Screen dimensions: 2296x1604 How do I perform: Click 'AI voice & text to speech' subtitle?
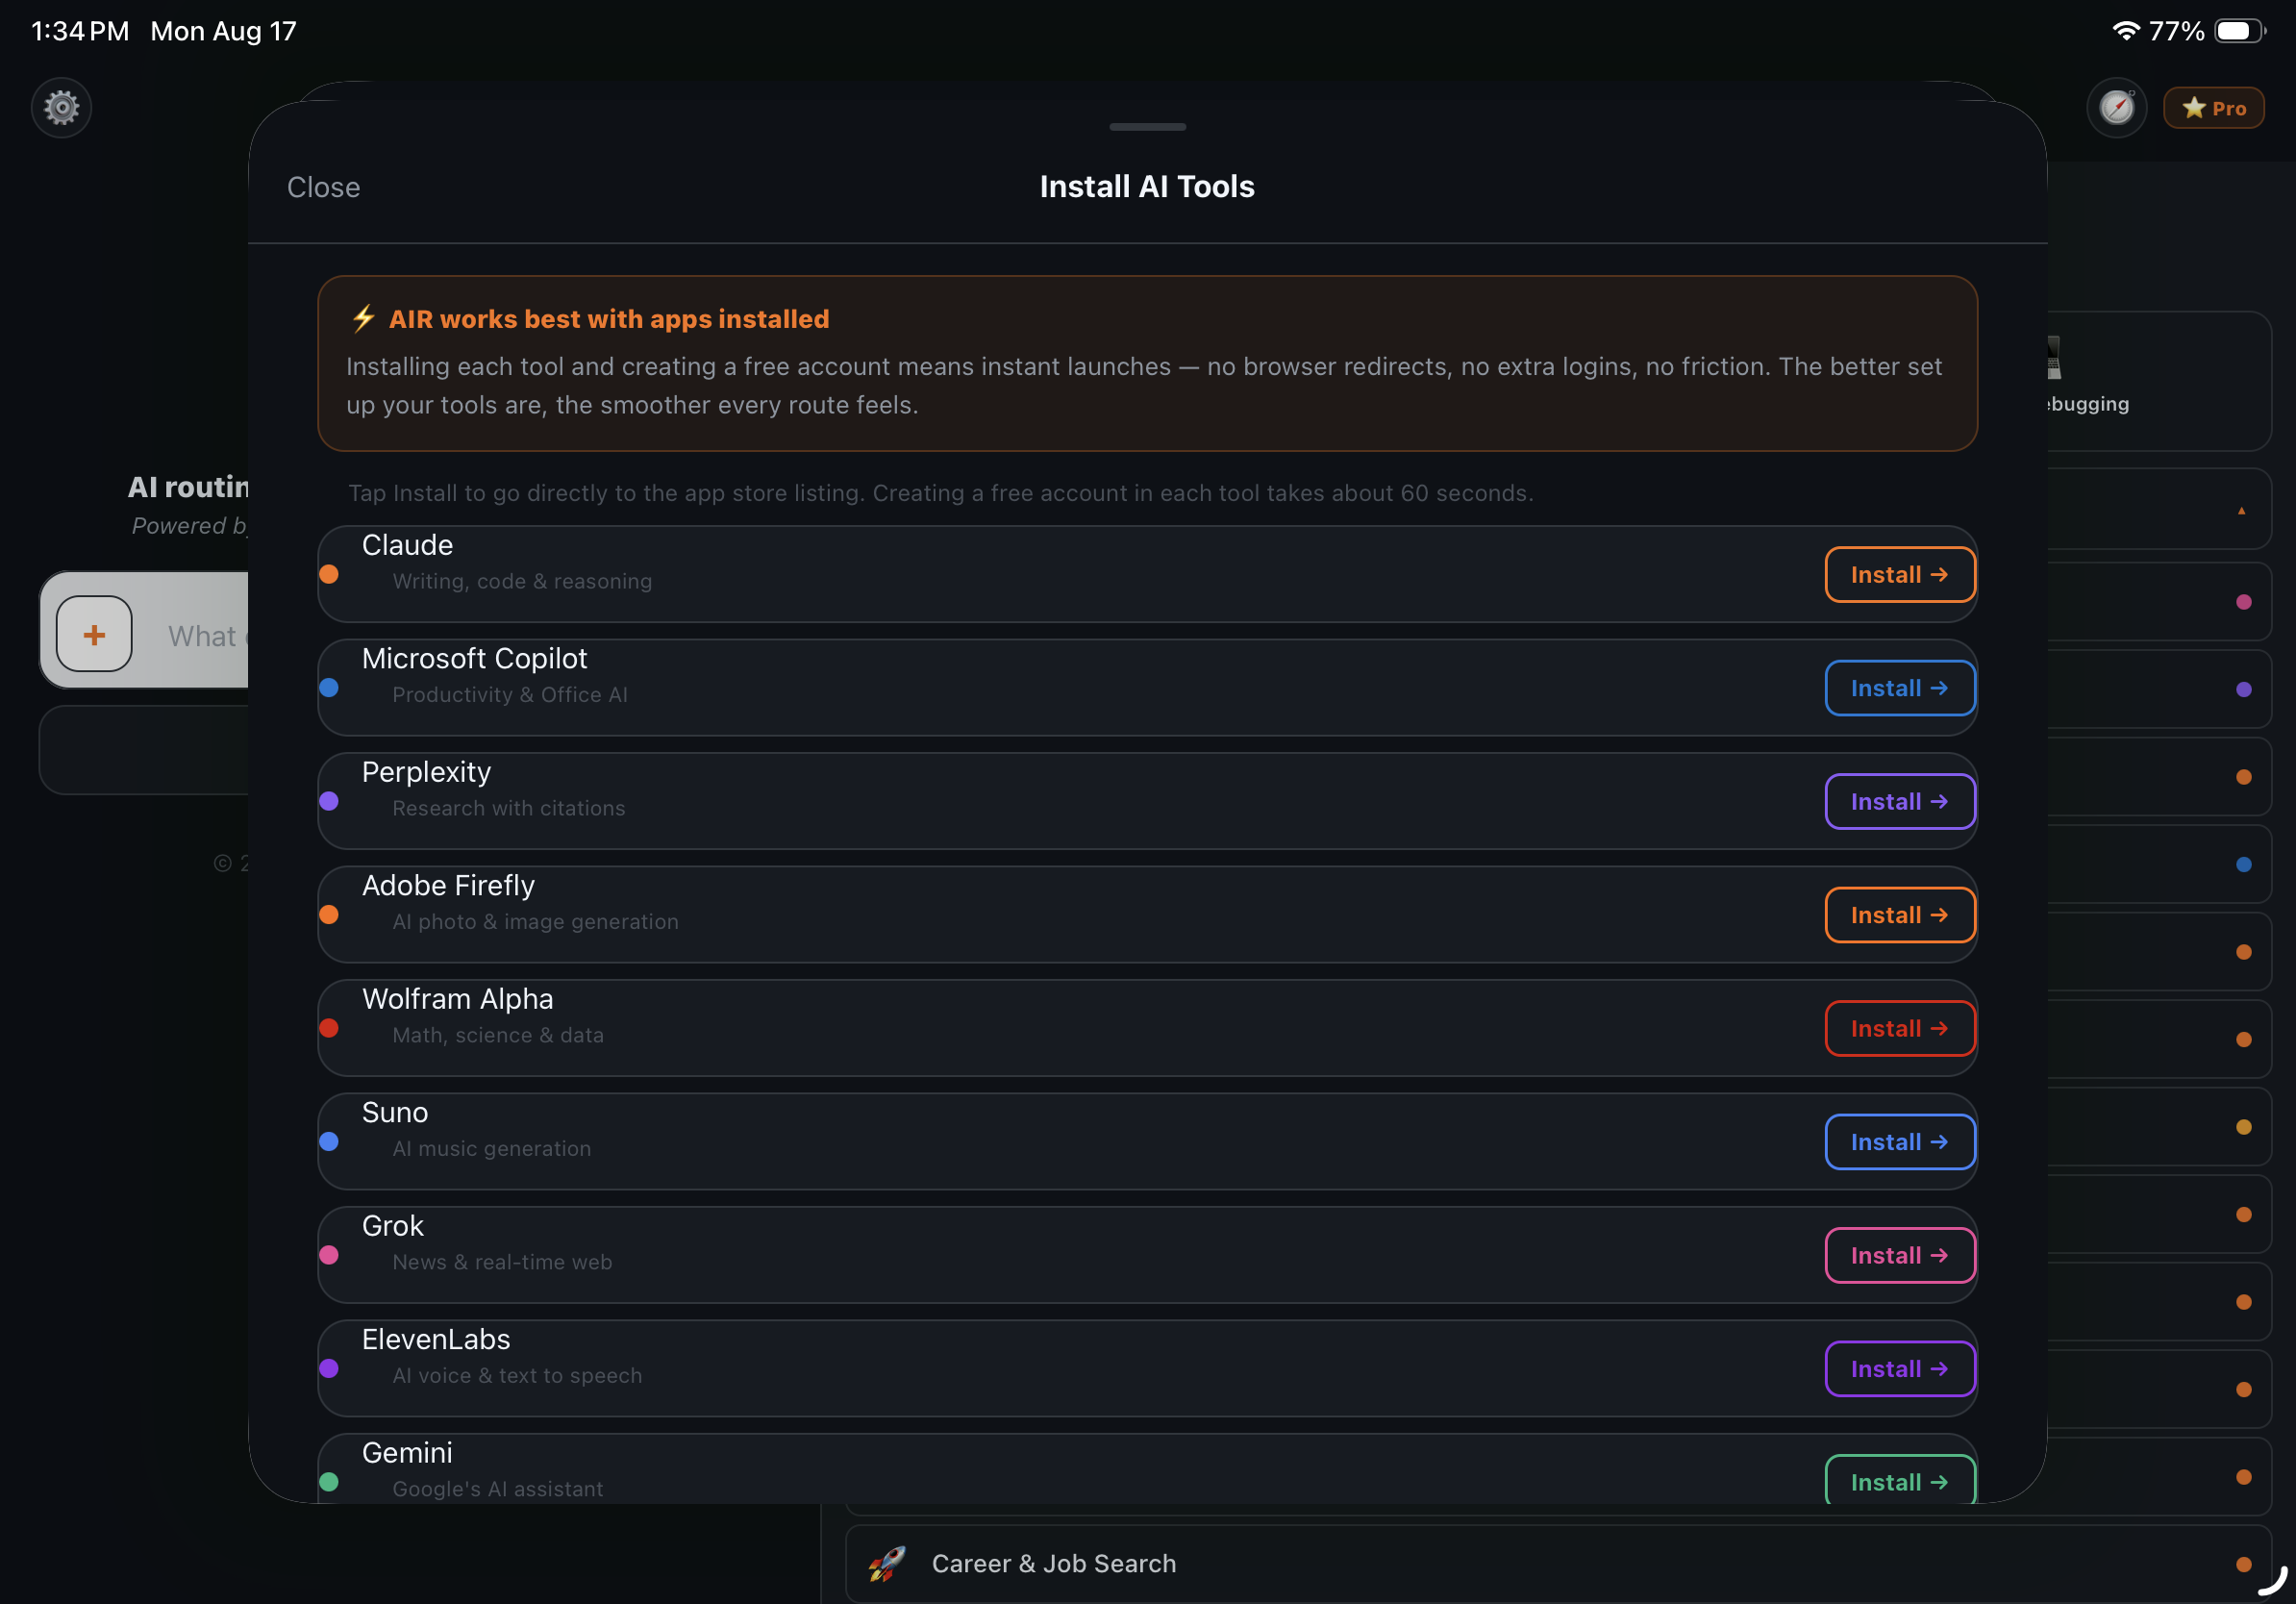[517, 1375]
